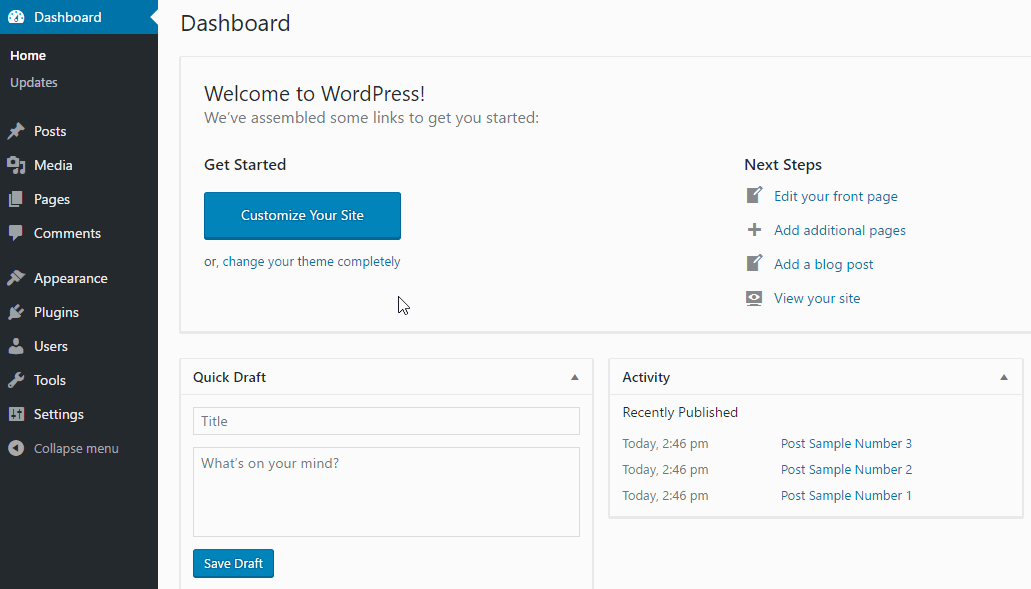The height and width of the screenshot is (589, 1031).
Task: Click the Pages icon in sidebar
Action: pos(16,199)
